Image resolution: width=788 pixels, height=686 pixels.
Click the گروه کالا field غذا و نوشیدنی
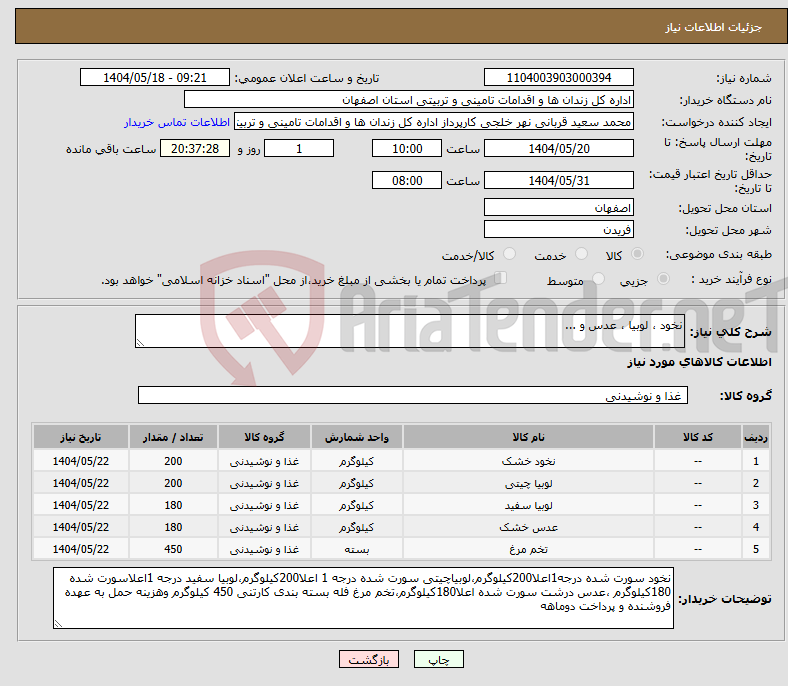pyautogui.click(x=413, y=395)
